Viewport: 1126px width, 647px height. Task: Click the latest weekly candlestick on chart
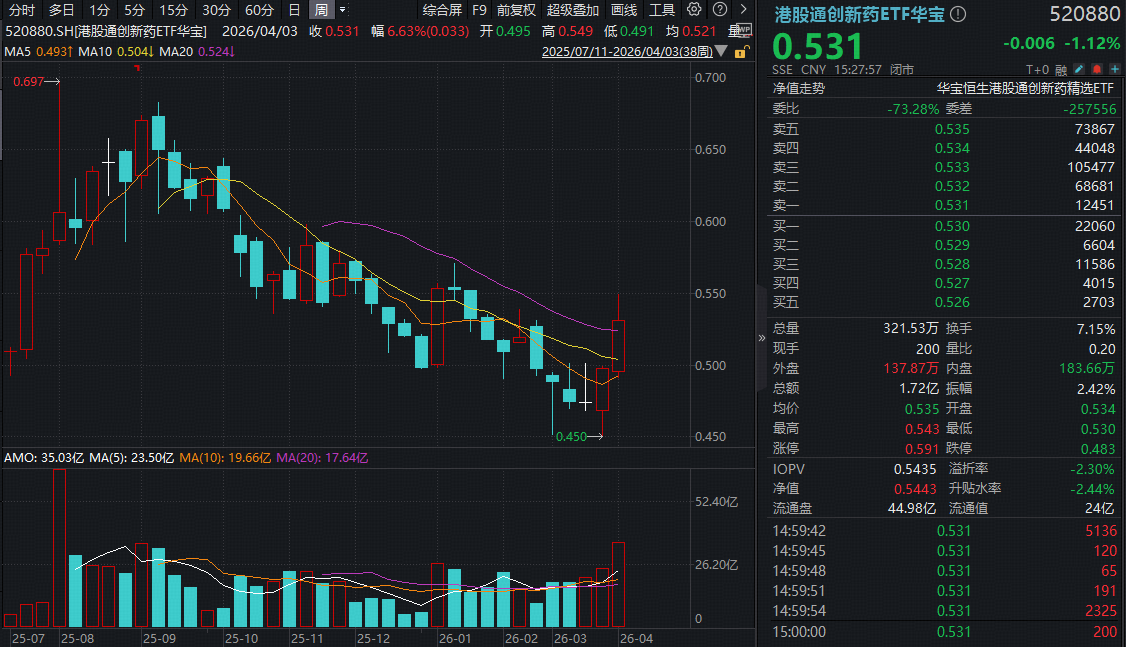[619, 346]
